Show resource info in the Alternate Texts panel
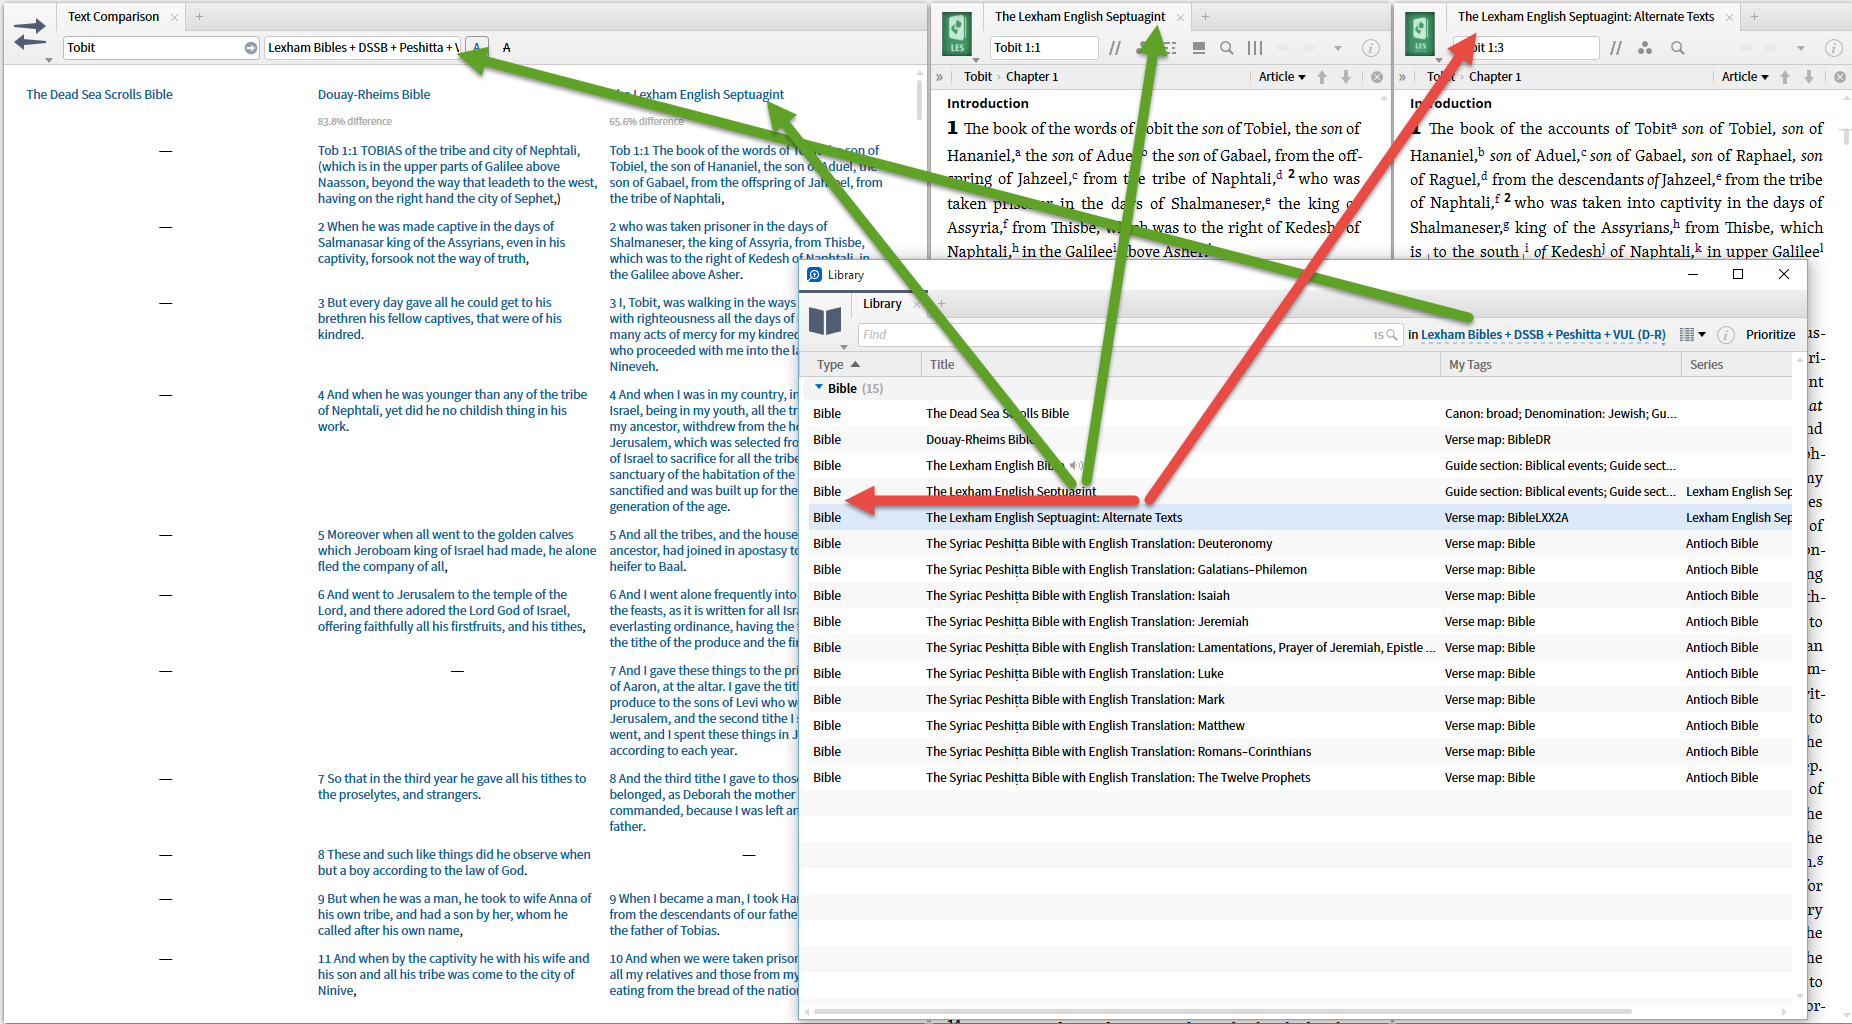Image resolution: width=1852 pixels, height=1024 pixels. tap(1834, 48)
